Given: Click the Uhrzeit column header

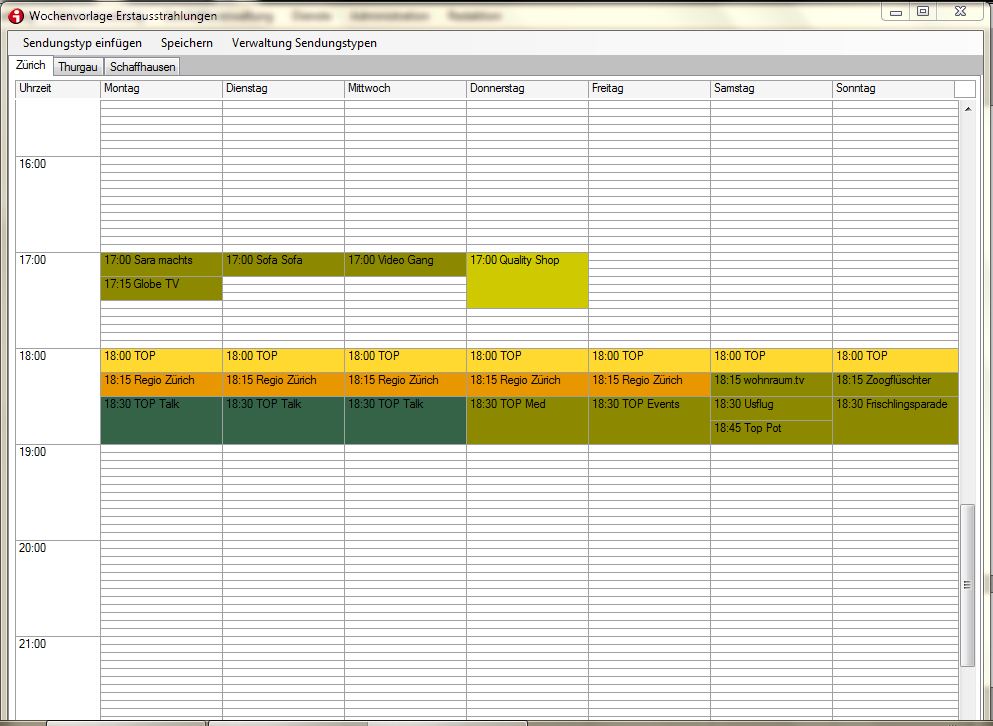Looking at the screenshot, I should pyautogui.click(x=57, y=89).
